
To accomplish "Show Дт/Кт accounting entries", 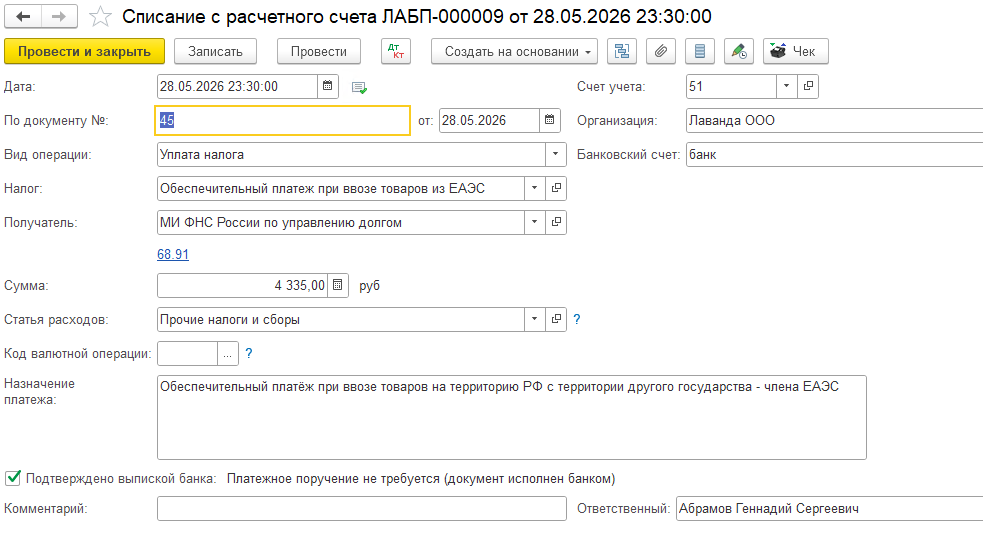I will click(396, 51).
